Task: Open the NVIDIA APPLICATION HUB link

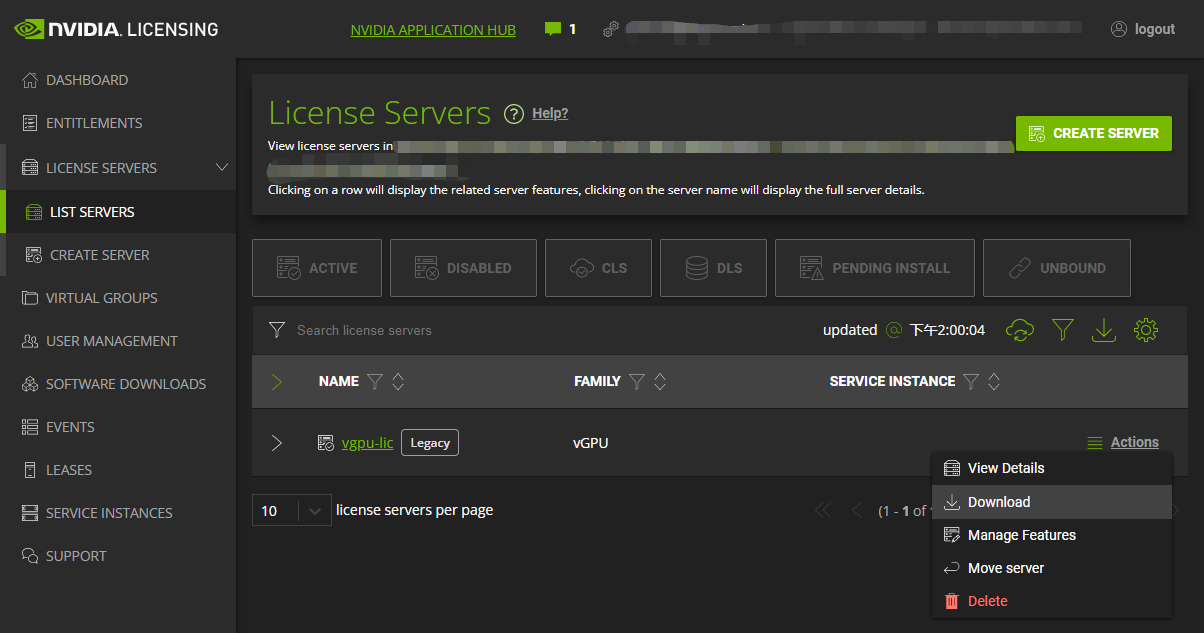Action: coord(433,30)
